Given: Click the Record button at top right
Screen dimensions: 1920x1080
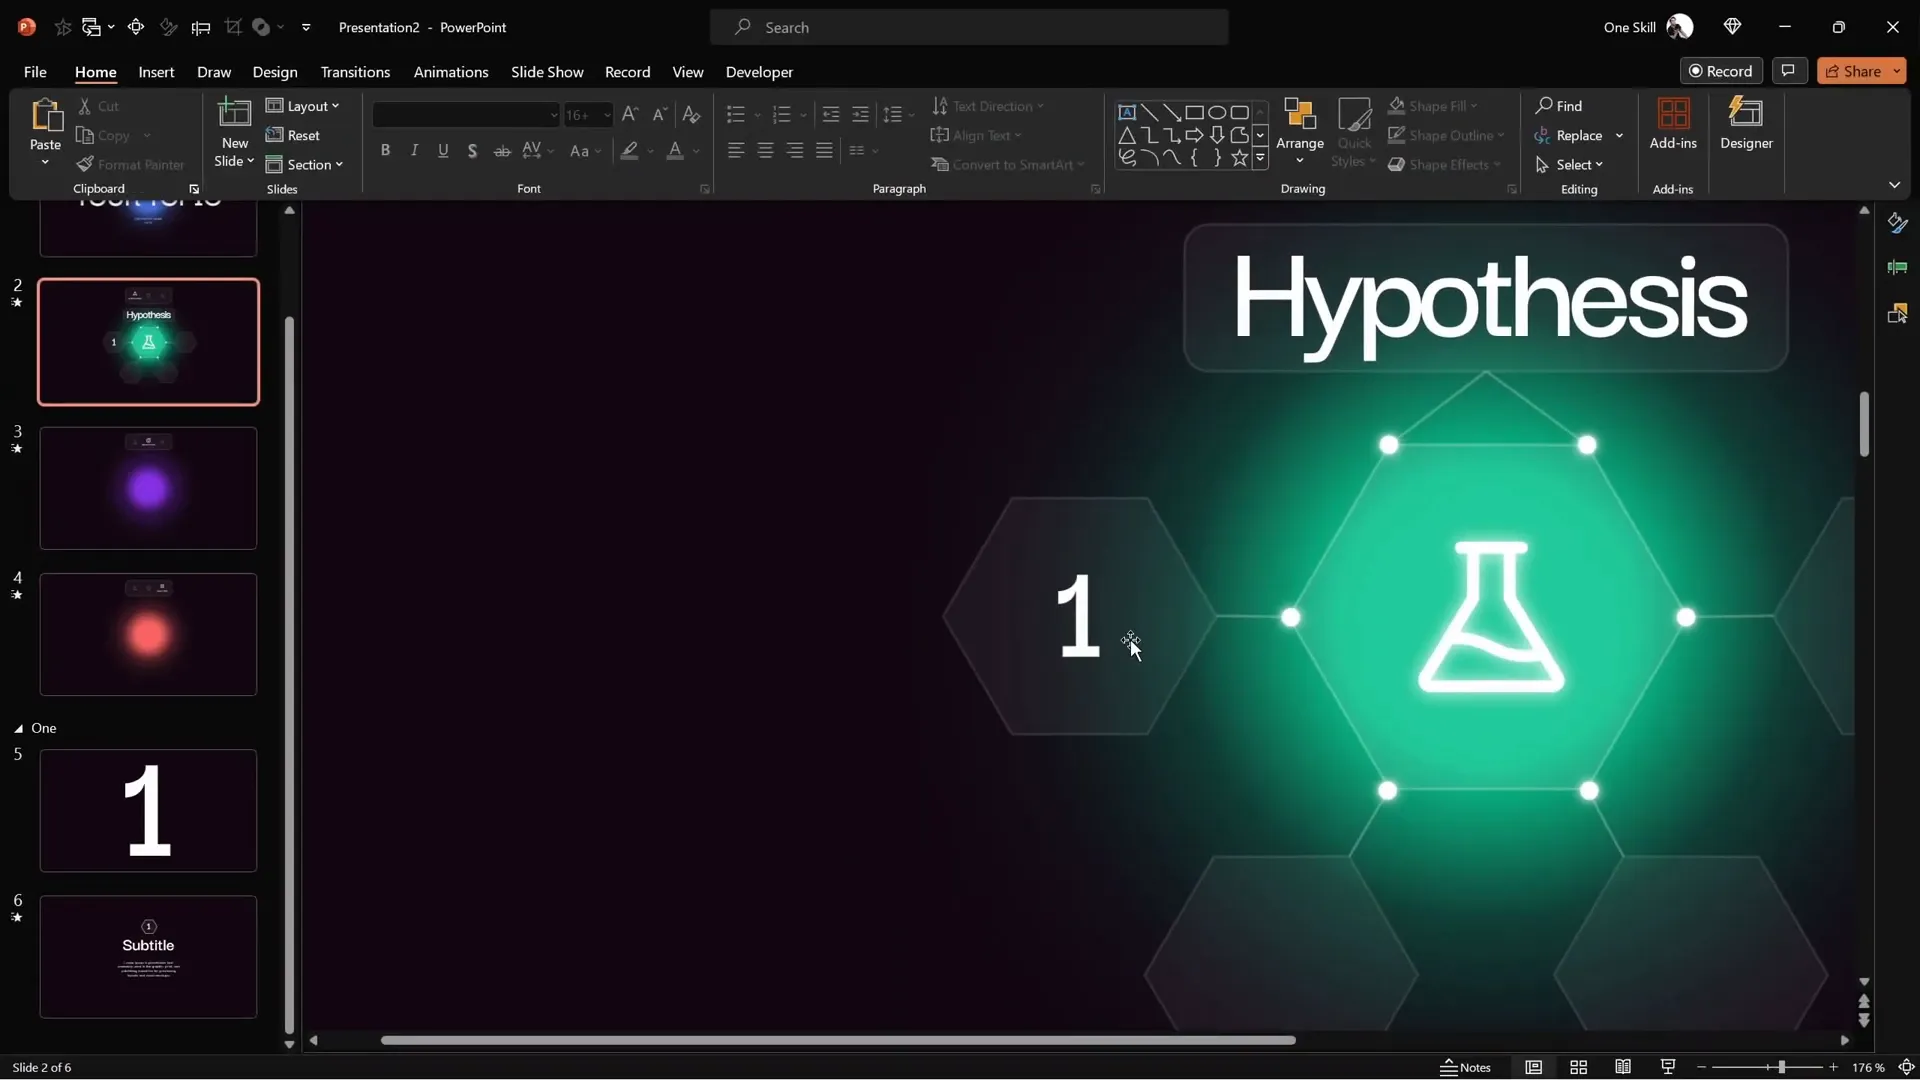Looking at the screenshot, I should [x=1721, y=71].
